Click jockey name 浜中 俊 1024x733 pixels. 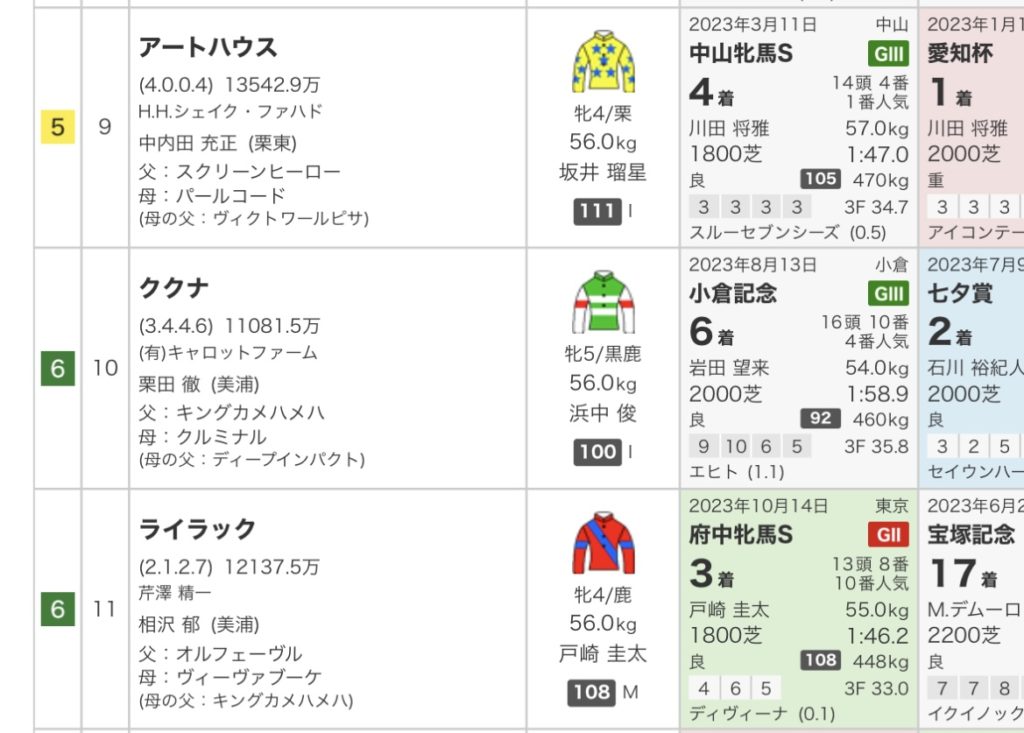point(602,413)
